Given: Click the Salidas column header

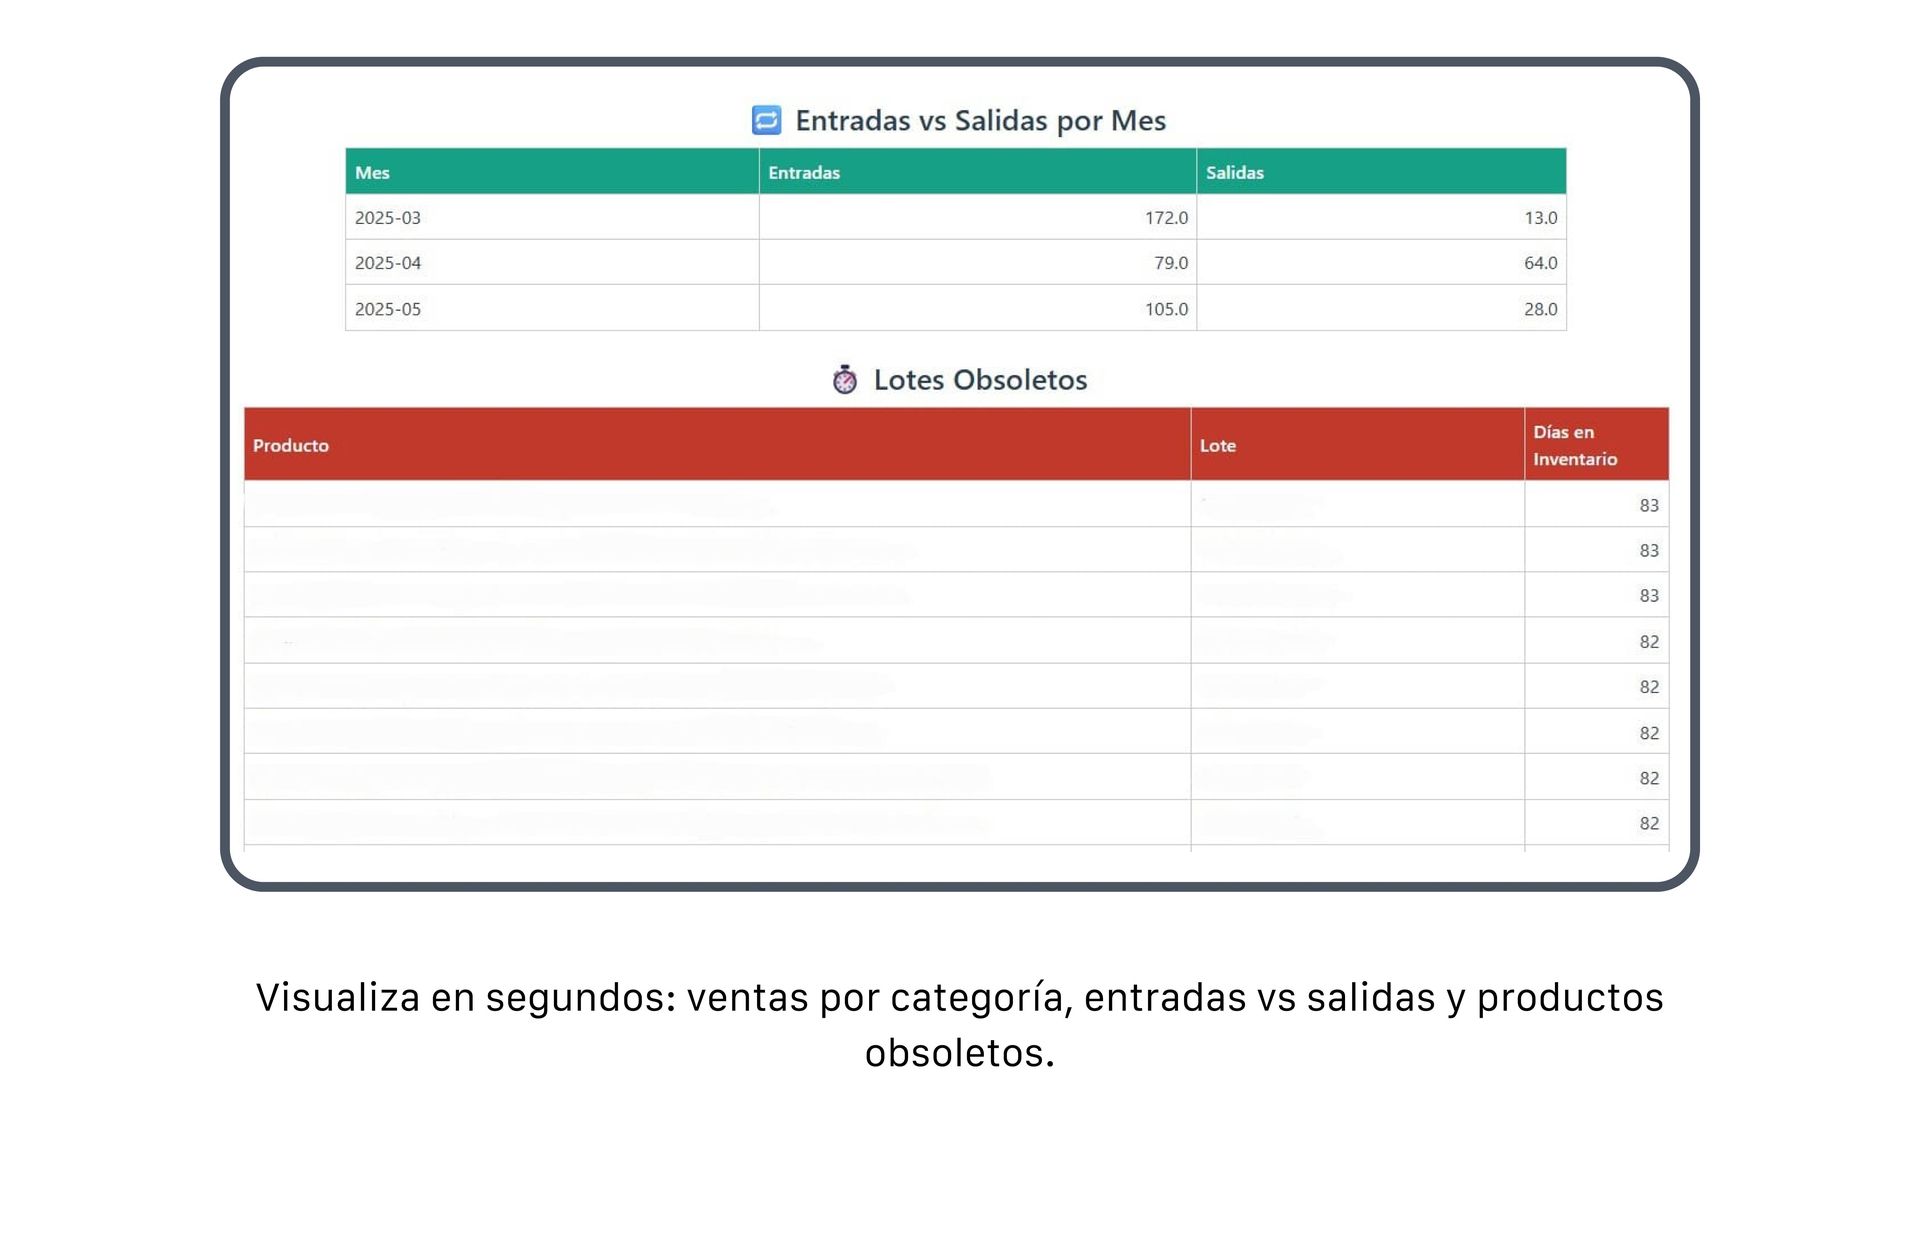Looking at the screenshot, I should click(x=1234, y=172).
